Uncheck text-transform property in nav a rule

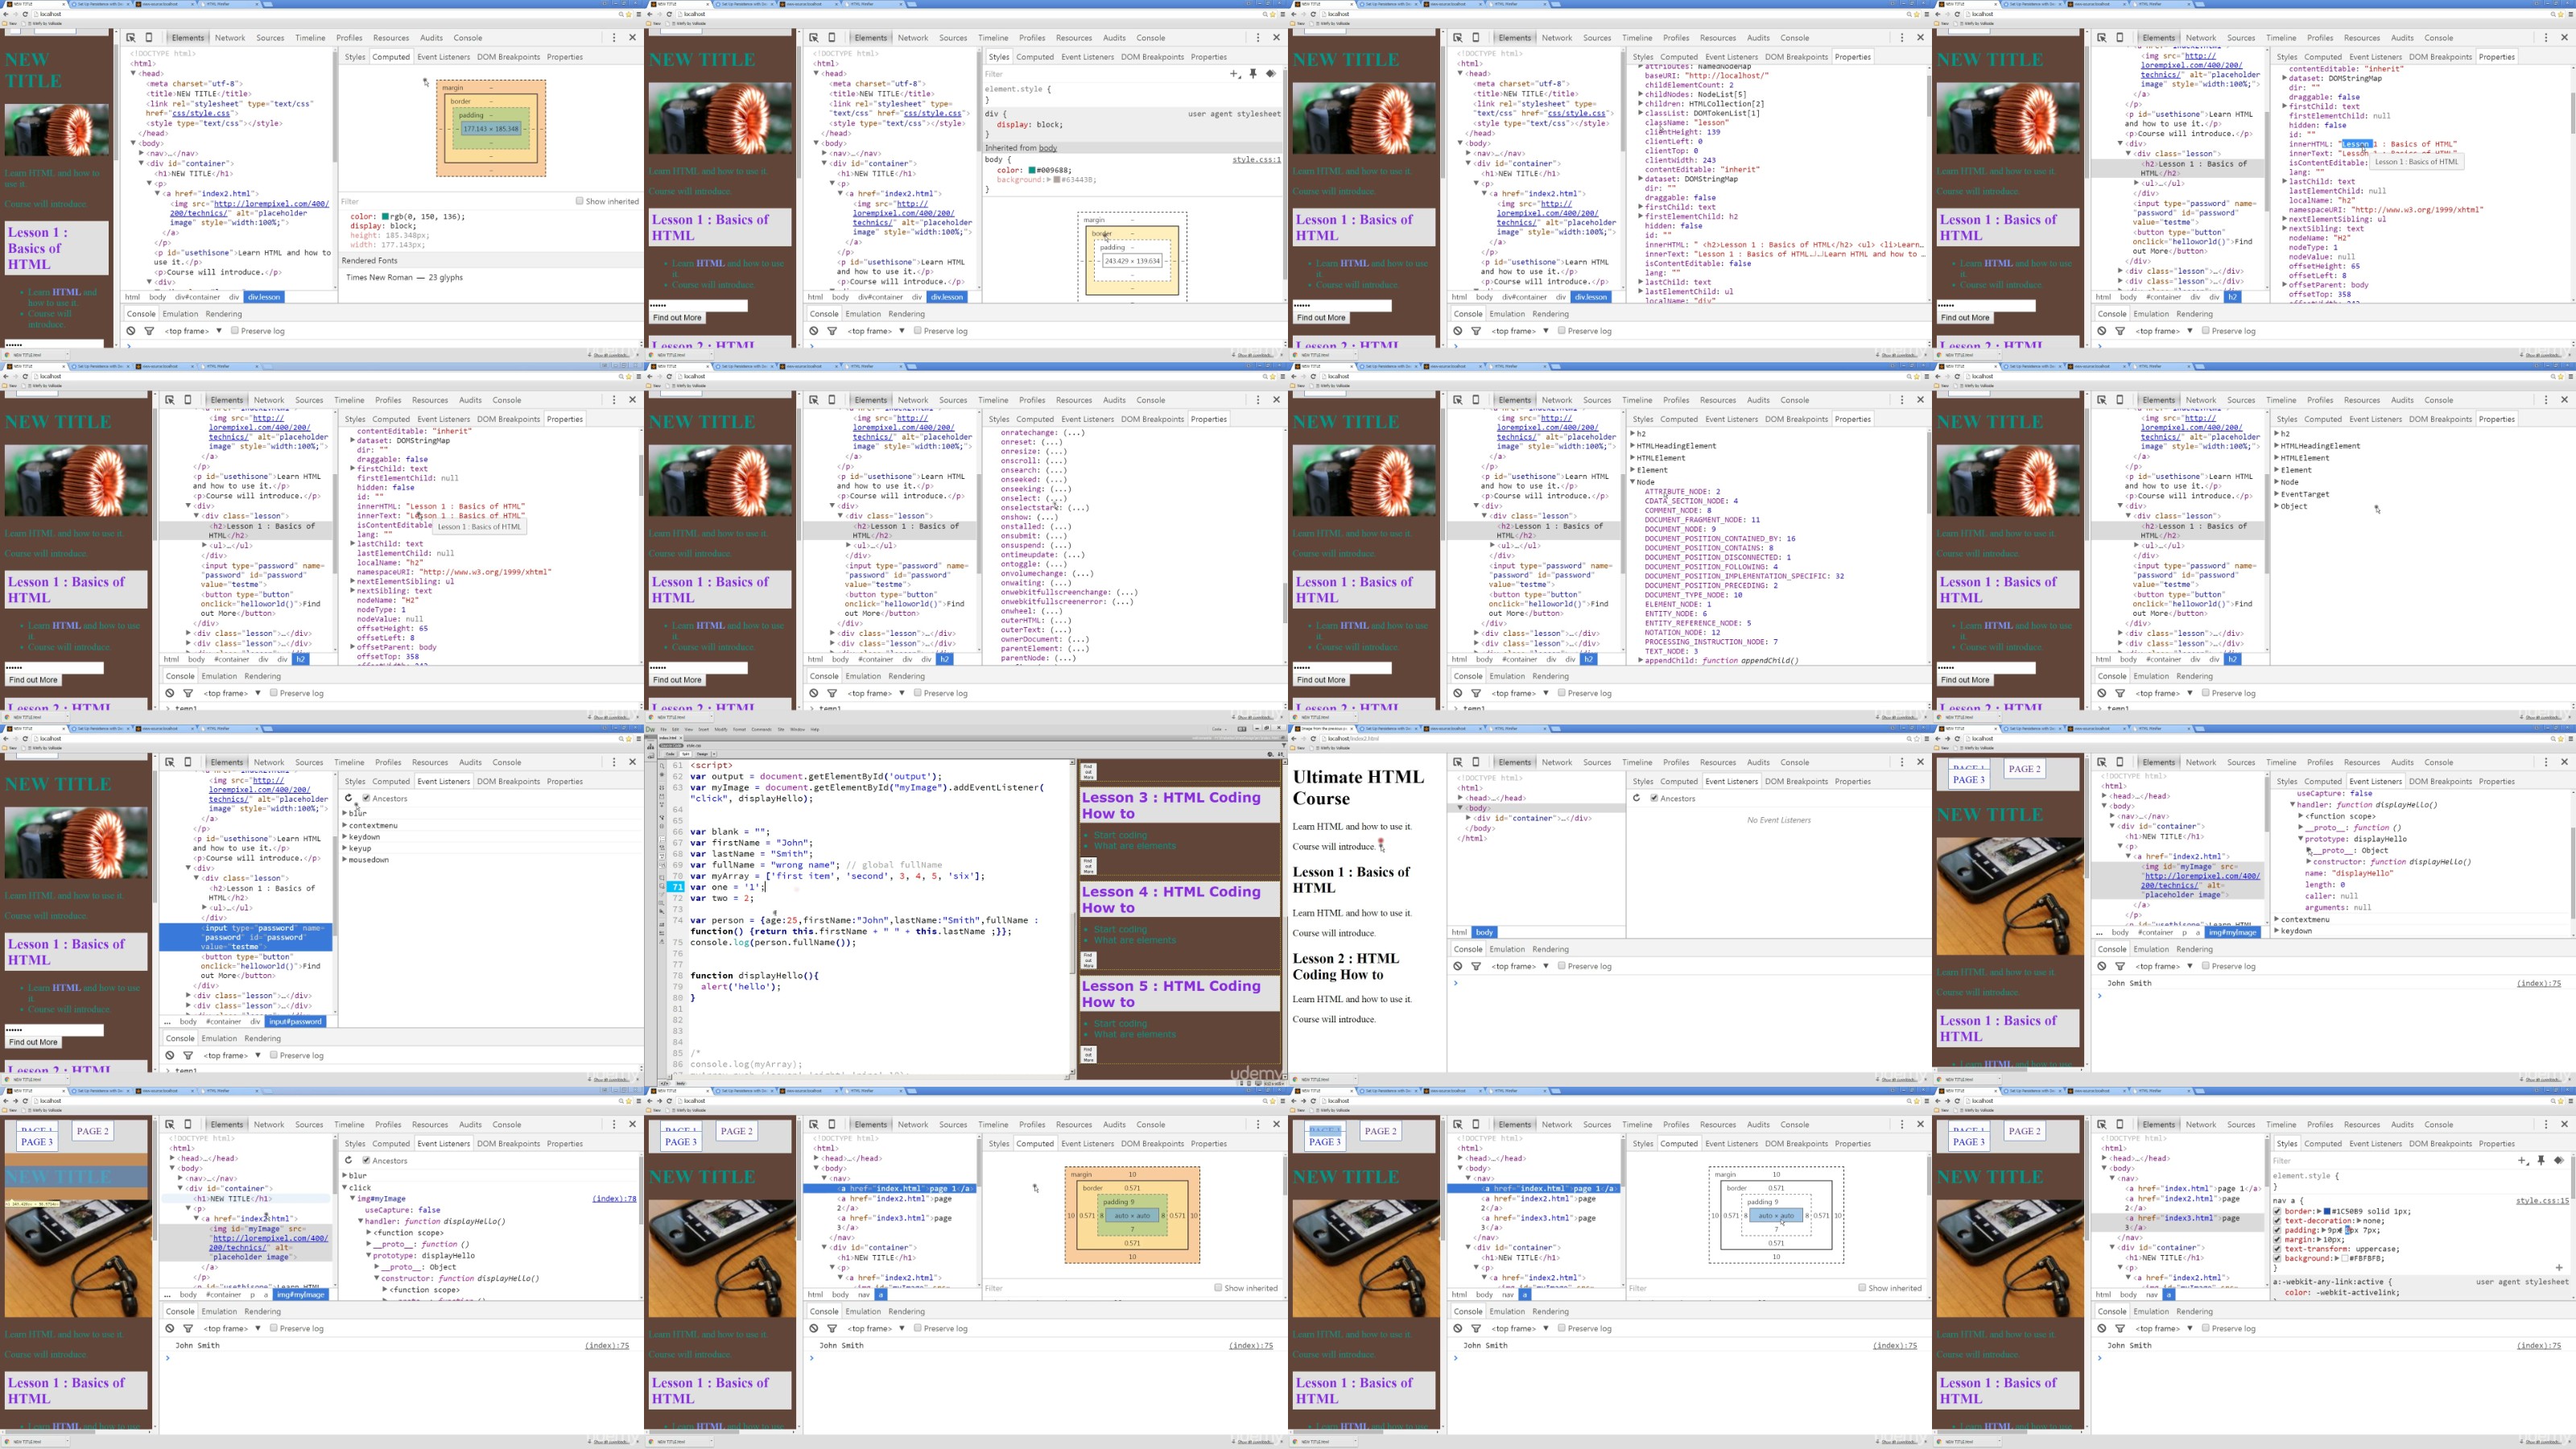coord(2278,1249)
